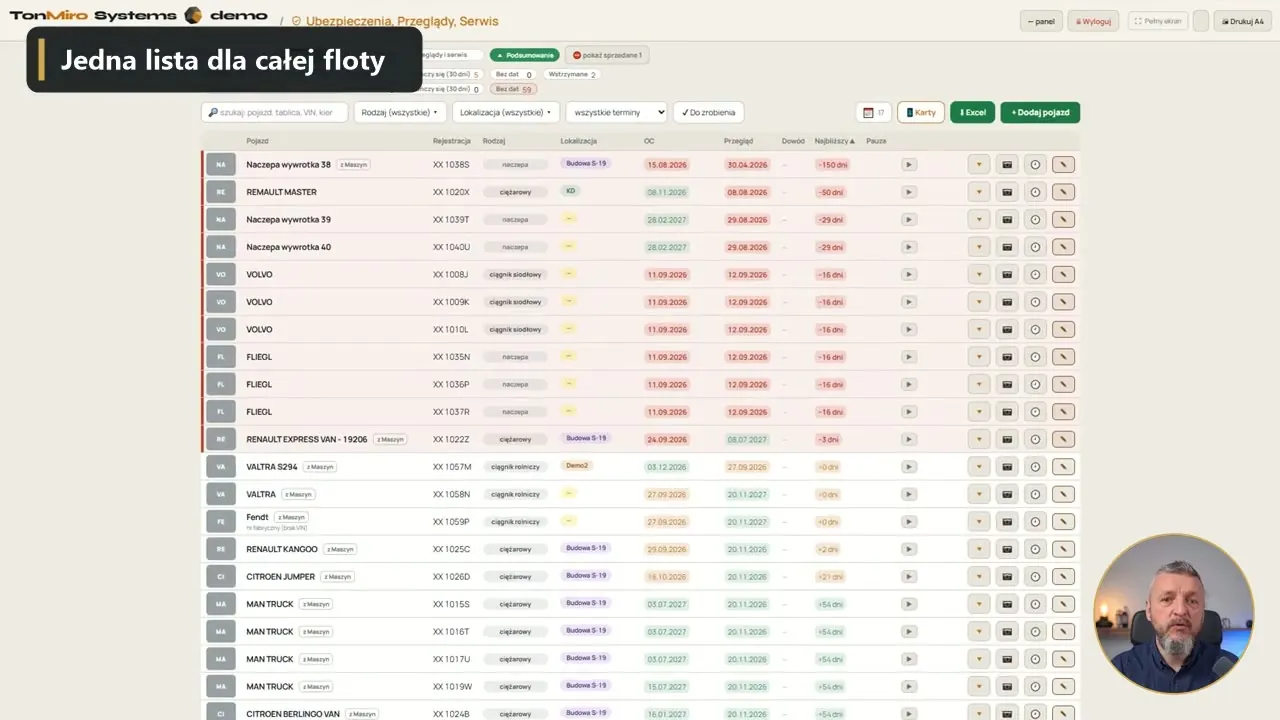Click the vehicle search input field
This screenshot has width=1280, height=720.
(275, 113)
